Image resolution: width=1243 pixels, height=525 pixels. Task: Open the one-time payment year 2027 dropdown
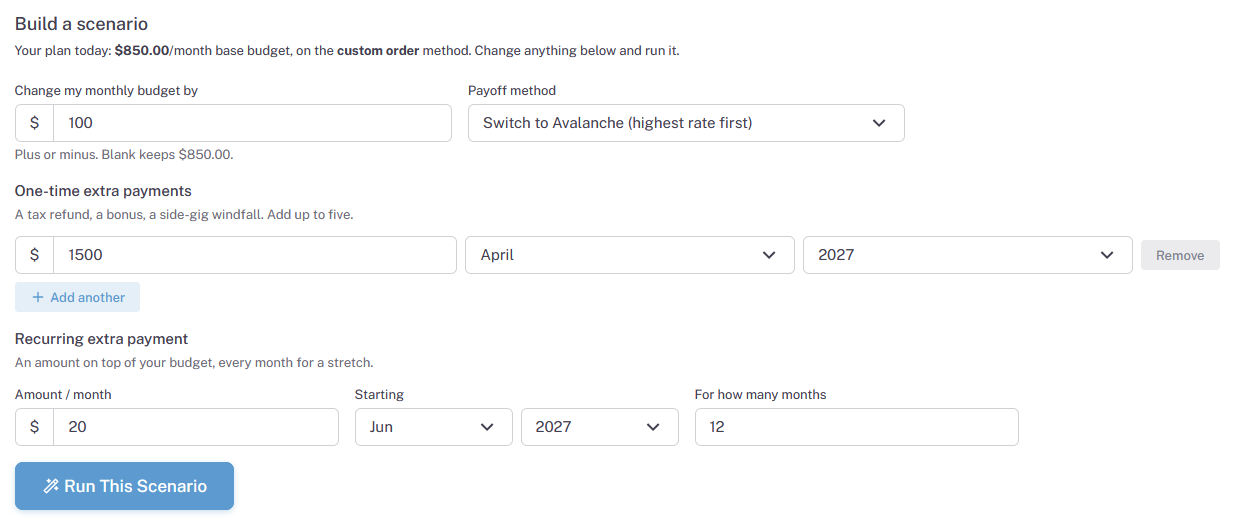click(967, 255)
